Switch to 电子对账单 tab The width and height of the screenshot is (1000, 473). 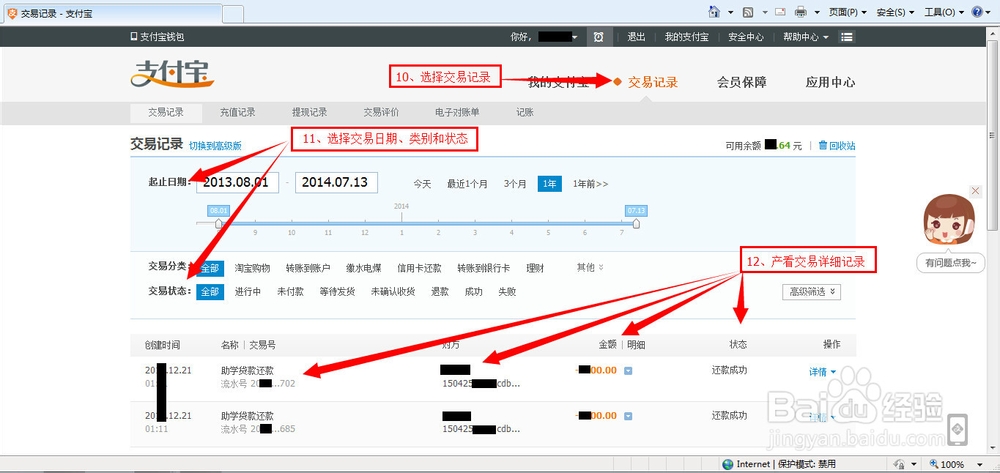tap(457, 112)
